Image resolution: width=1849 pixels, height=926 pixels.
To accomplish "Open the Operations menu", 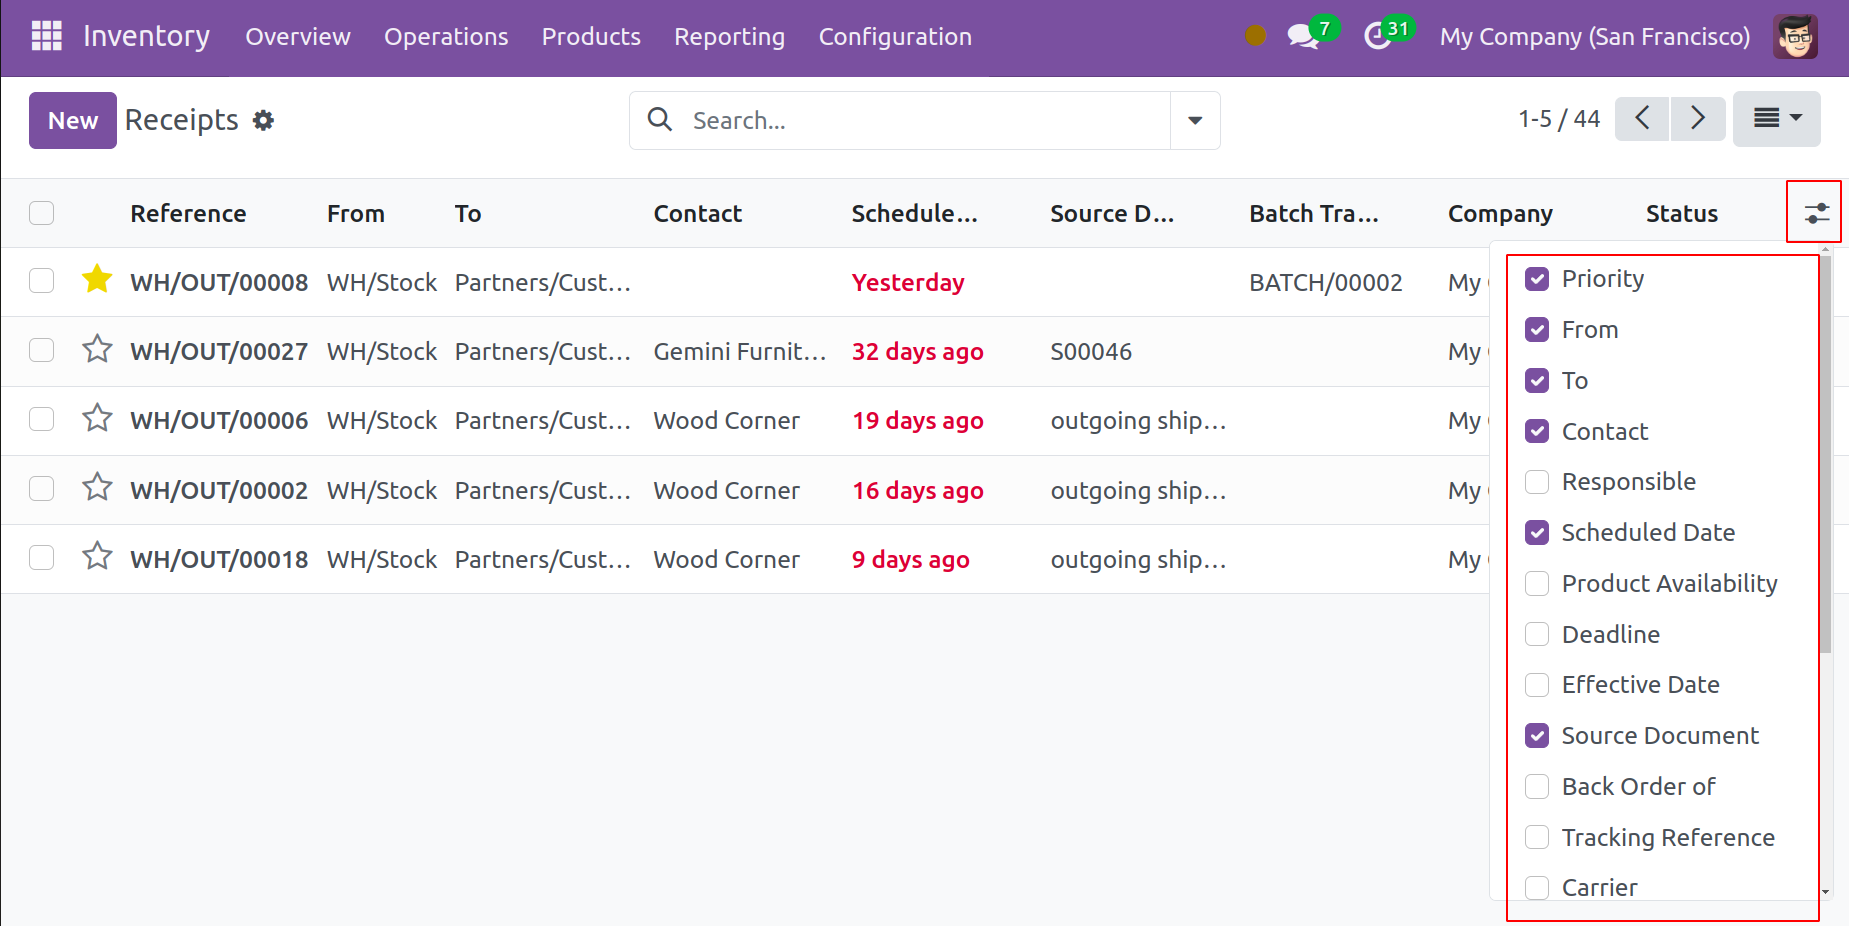I will (446, 37).
